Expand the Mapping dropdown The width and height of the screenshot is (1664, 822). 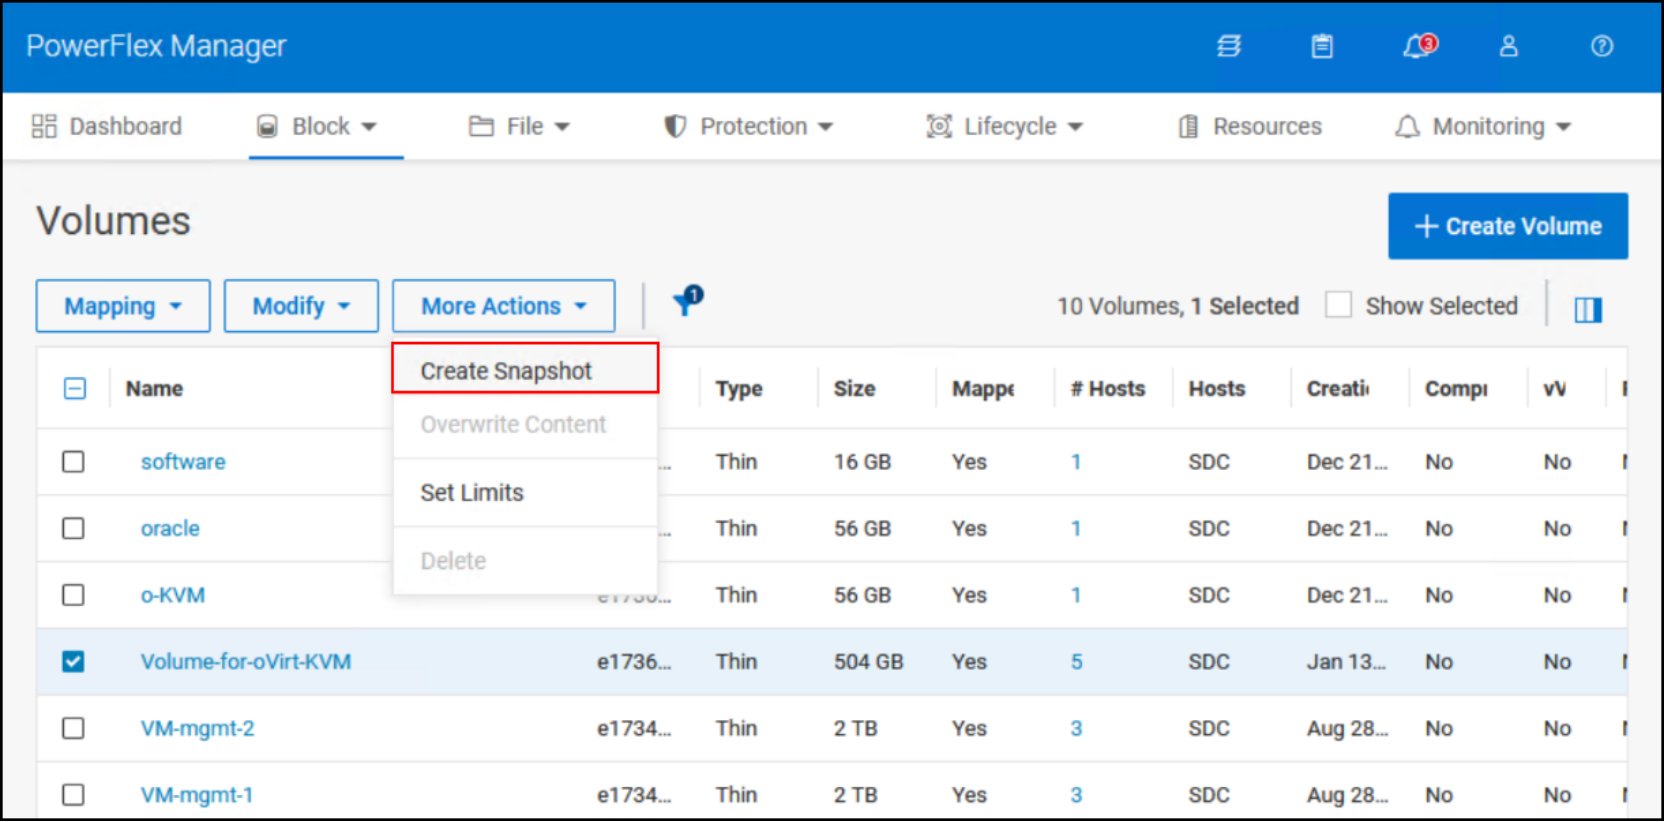(x=123, y=306)
